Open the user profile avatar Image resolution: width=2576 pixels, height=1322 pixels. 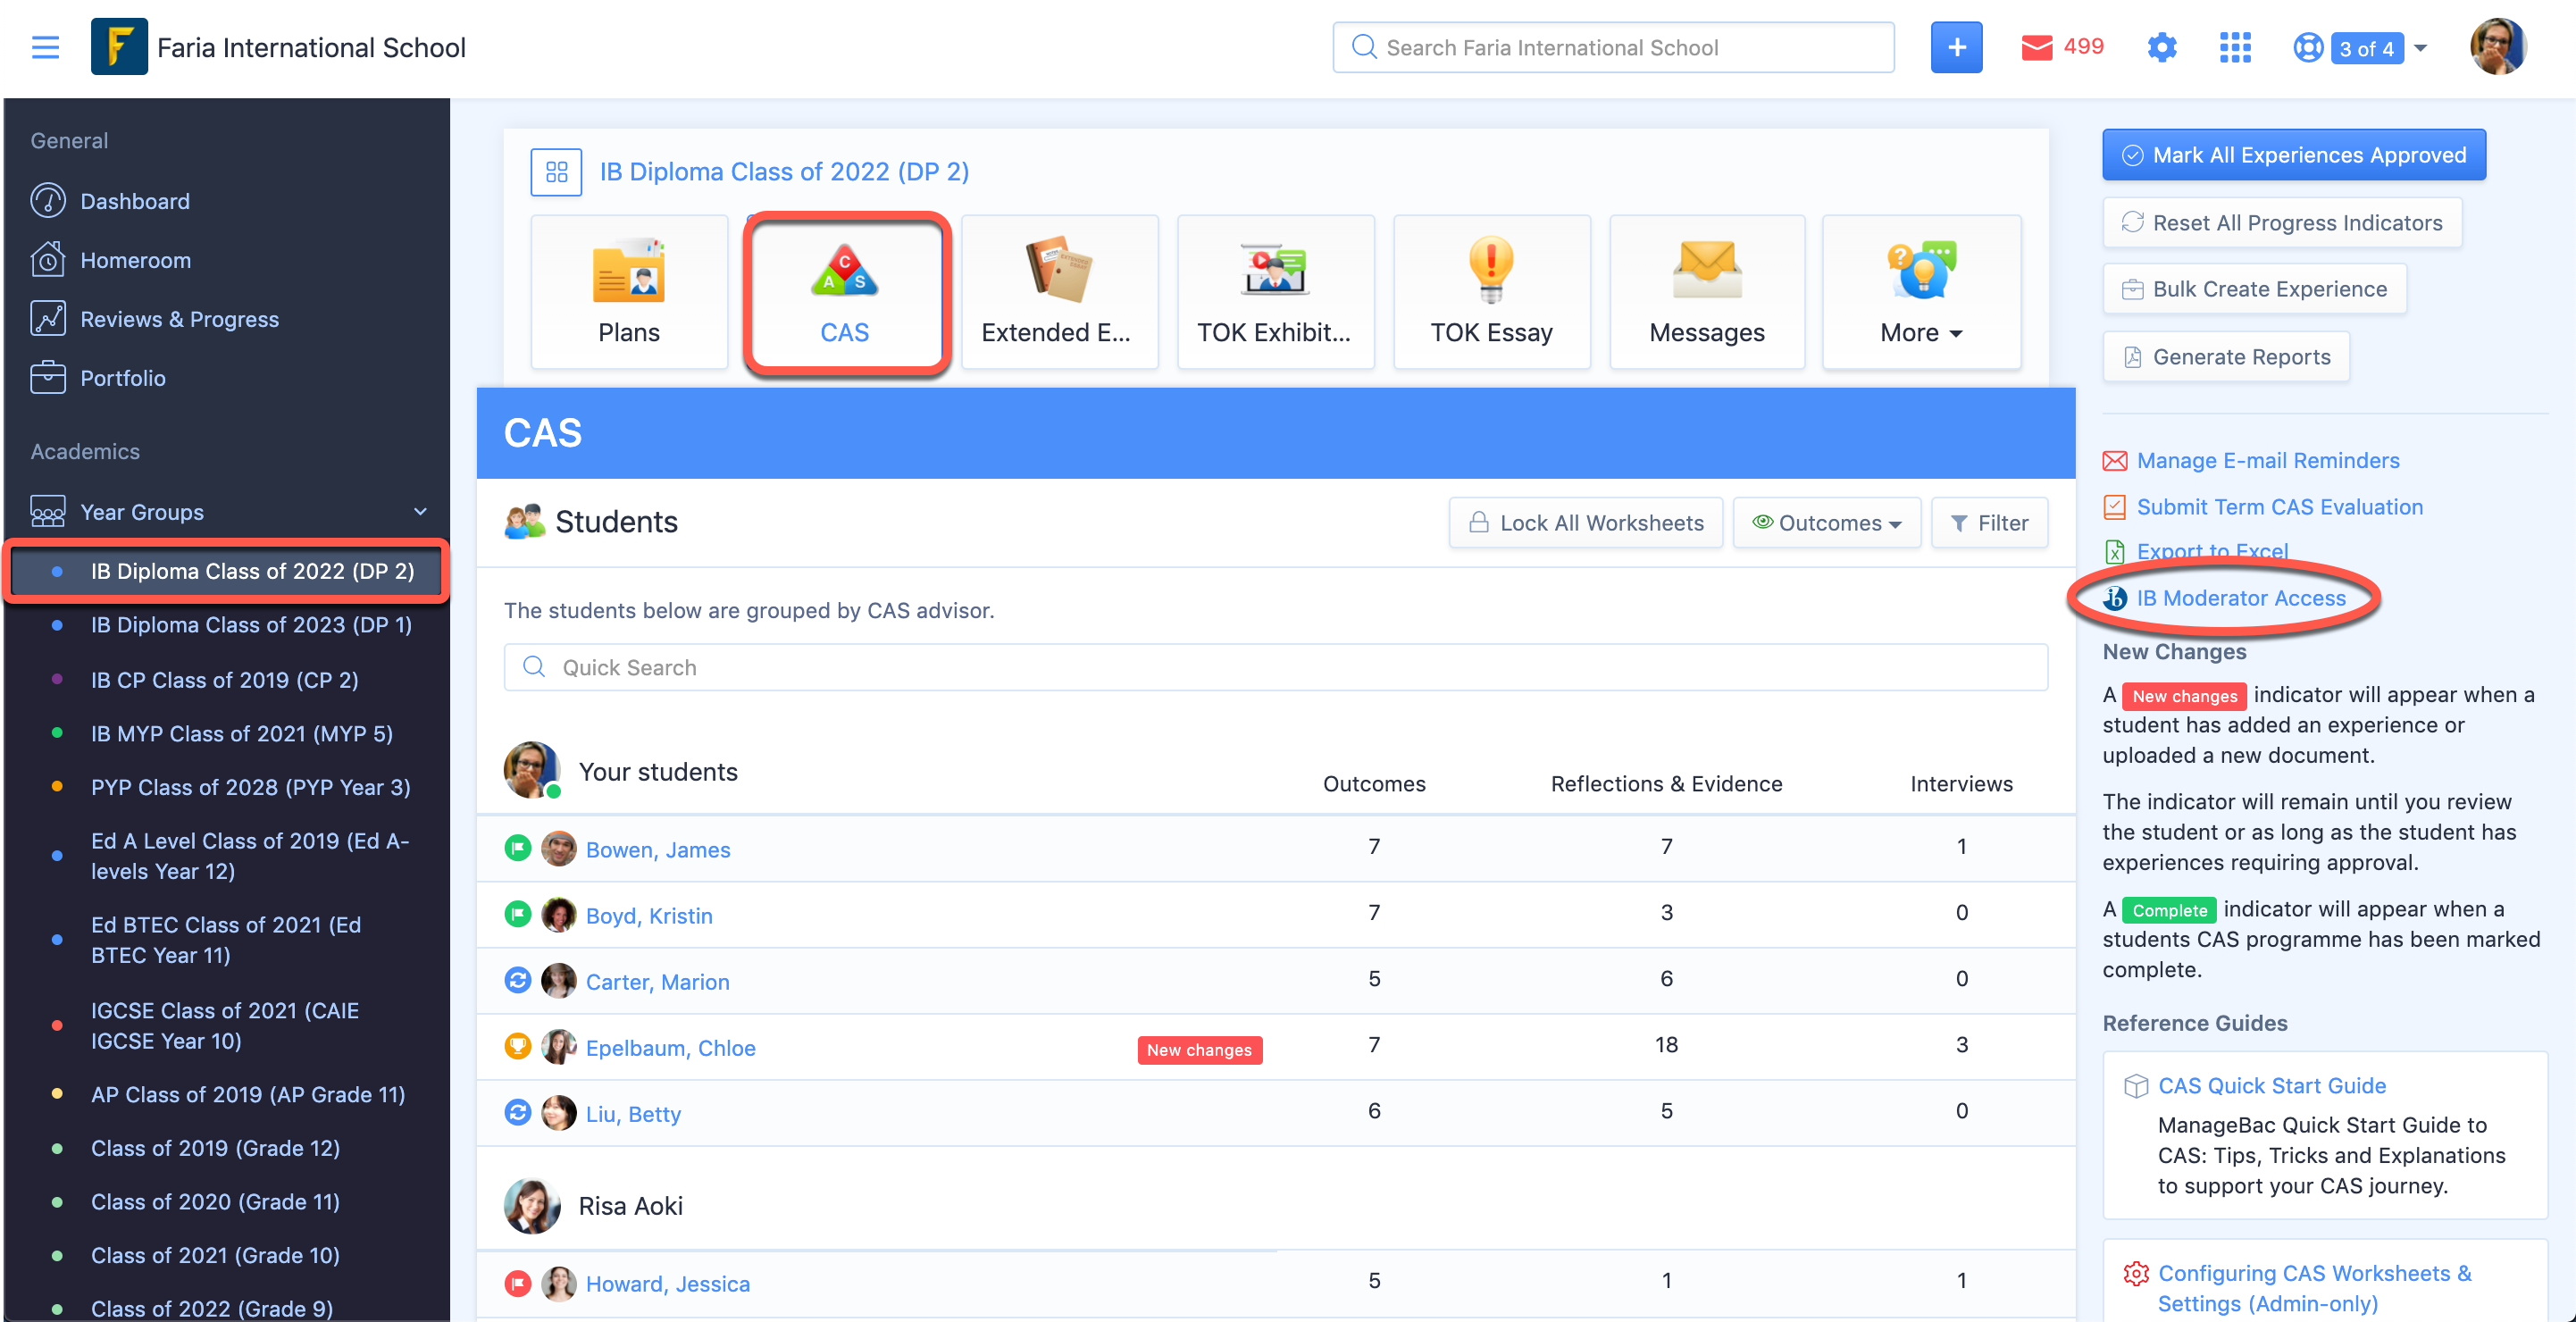click(2498, 47)
